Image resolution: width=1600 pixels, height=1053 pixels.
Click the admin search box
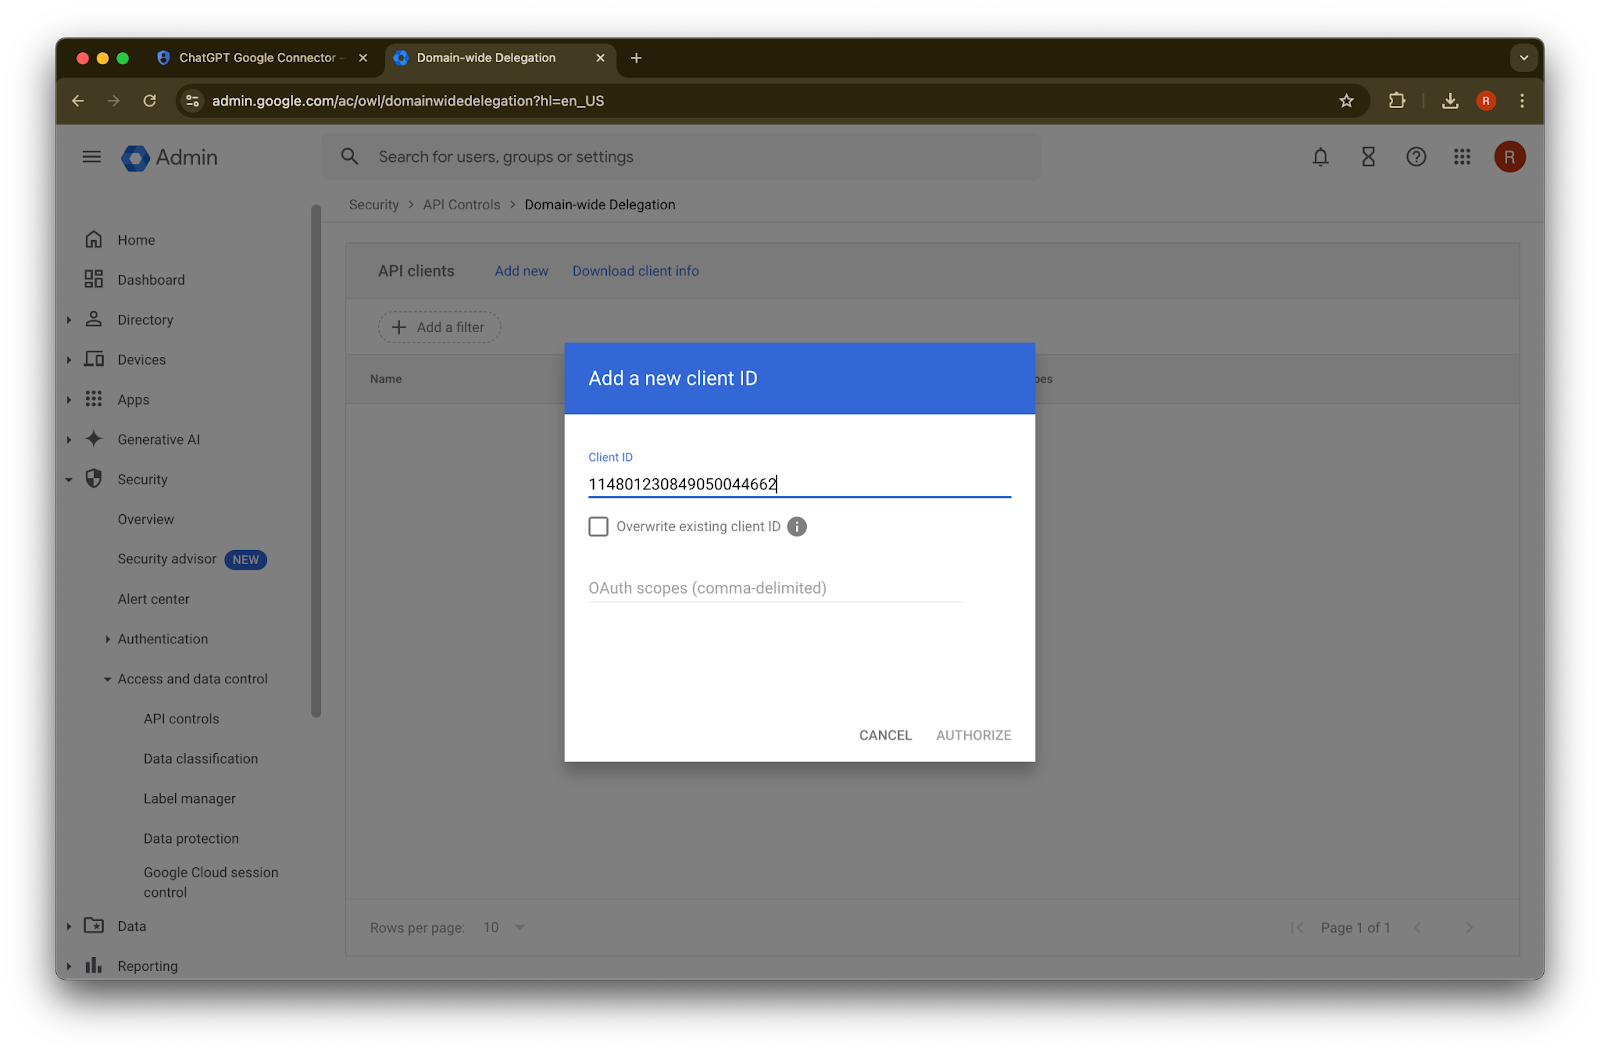[x=681, y=157]
